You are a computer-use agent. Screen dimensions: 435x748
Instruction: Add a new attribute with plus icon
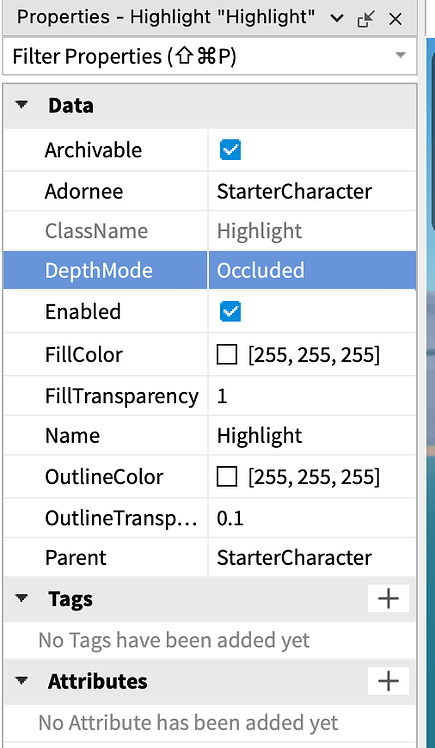[388, 681]
